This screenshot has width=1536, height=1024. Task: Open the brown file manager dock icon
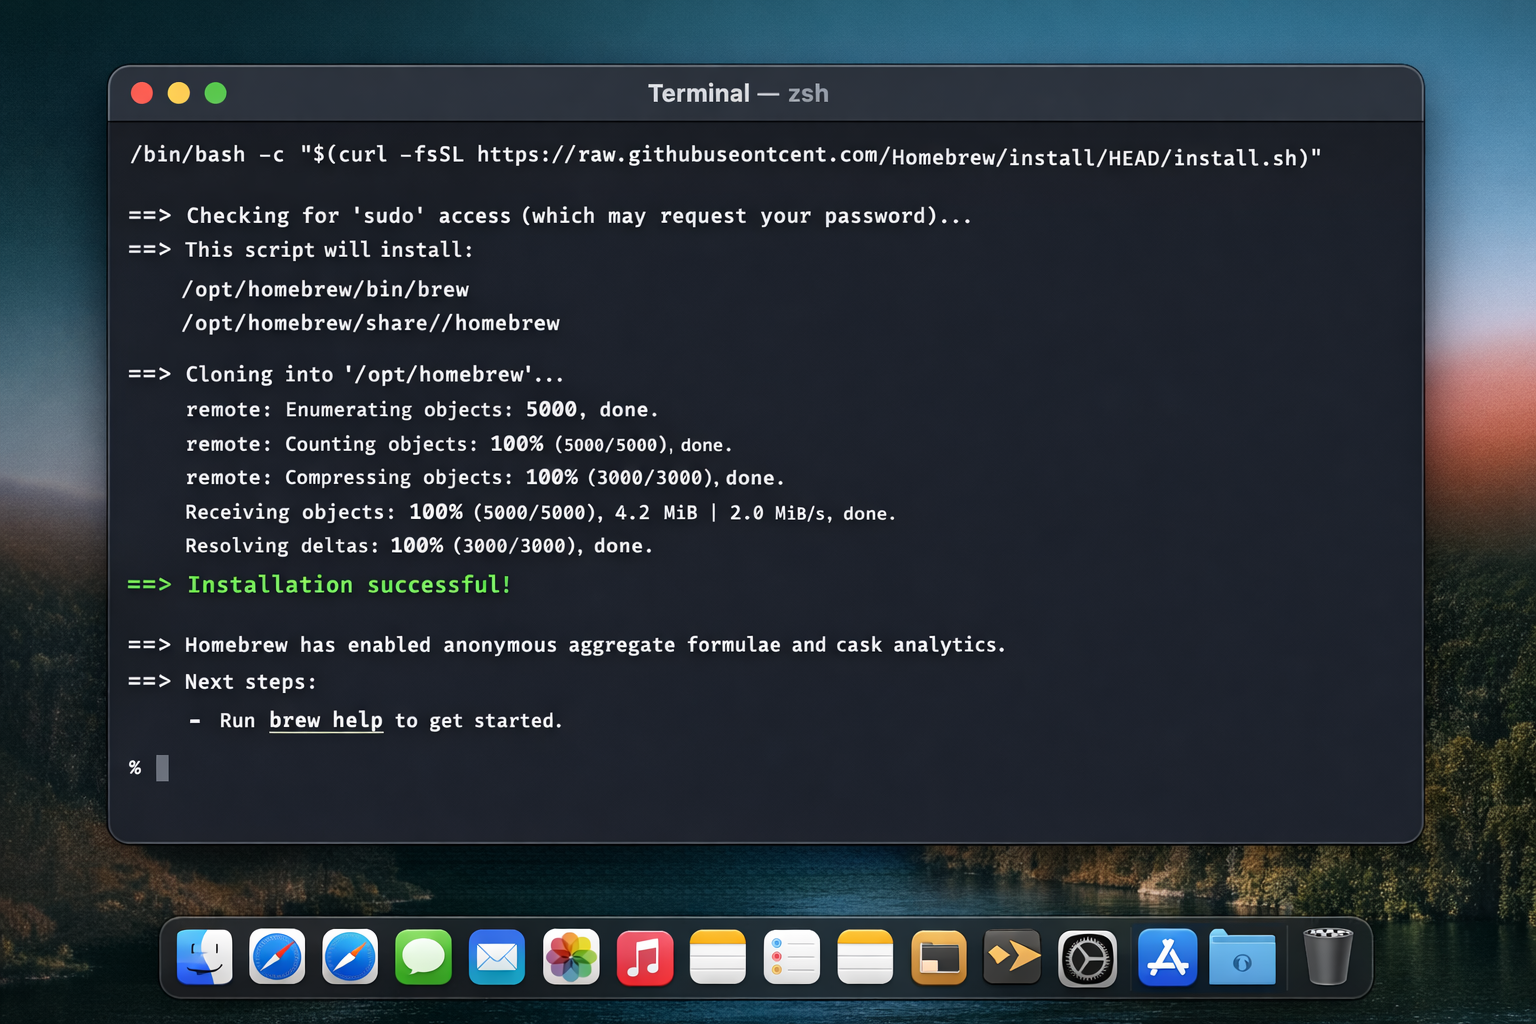[x=939, y=957]
